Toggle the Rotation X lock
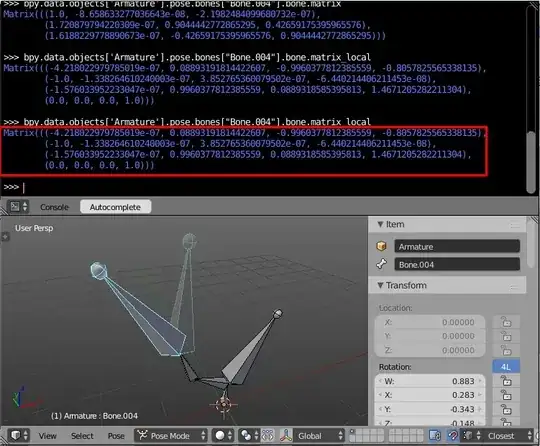The height and width of the screenshot is (446, 540). (506, 395)
